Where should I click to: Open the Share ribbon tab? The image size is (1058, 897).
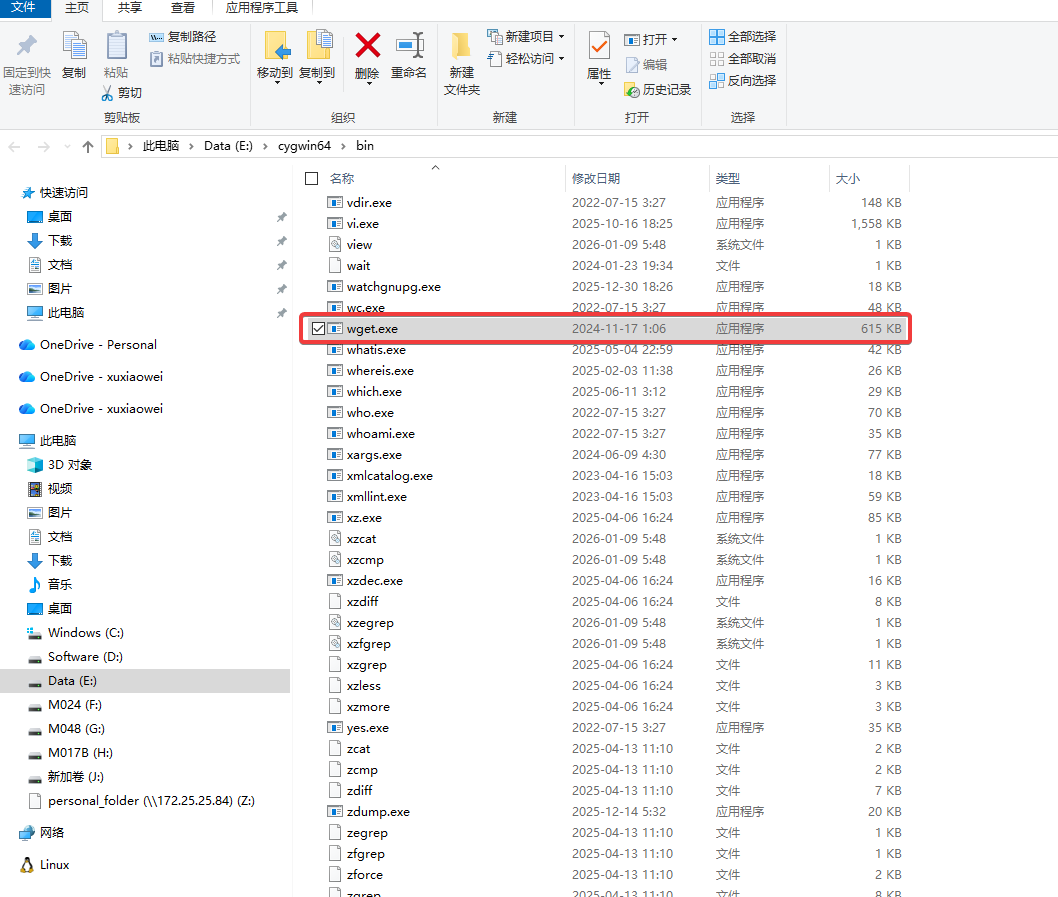click(130, 8)
